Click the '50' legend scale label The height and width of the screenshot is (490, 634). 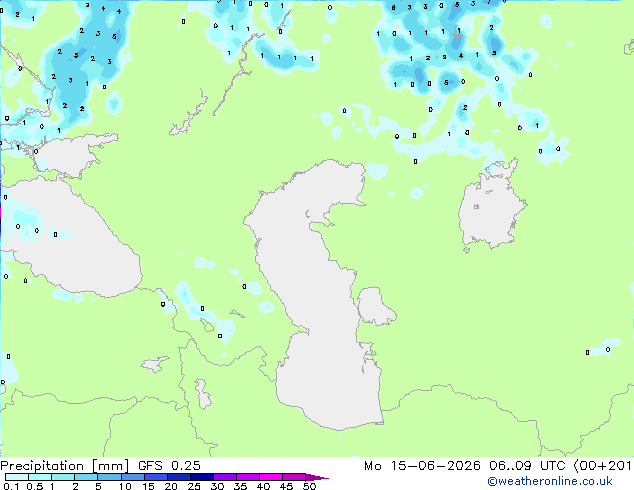(x=310, y=486)
